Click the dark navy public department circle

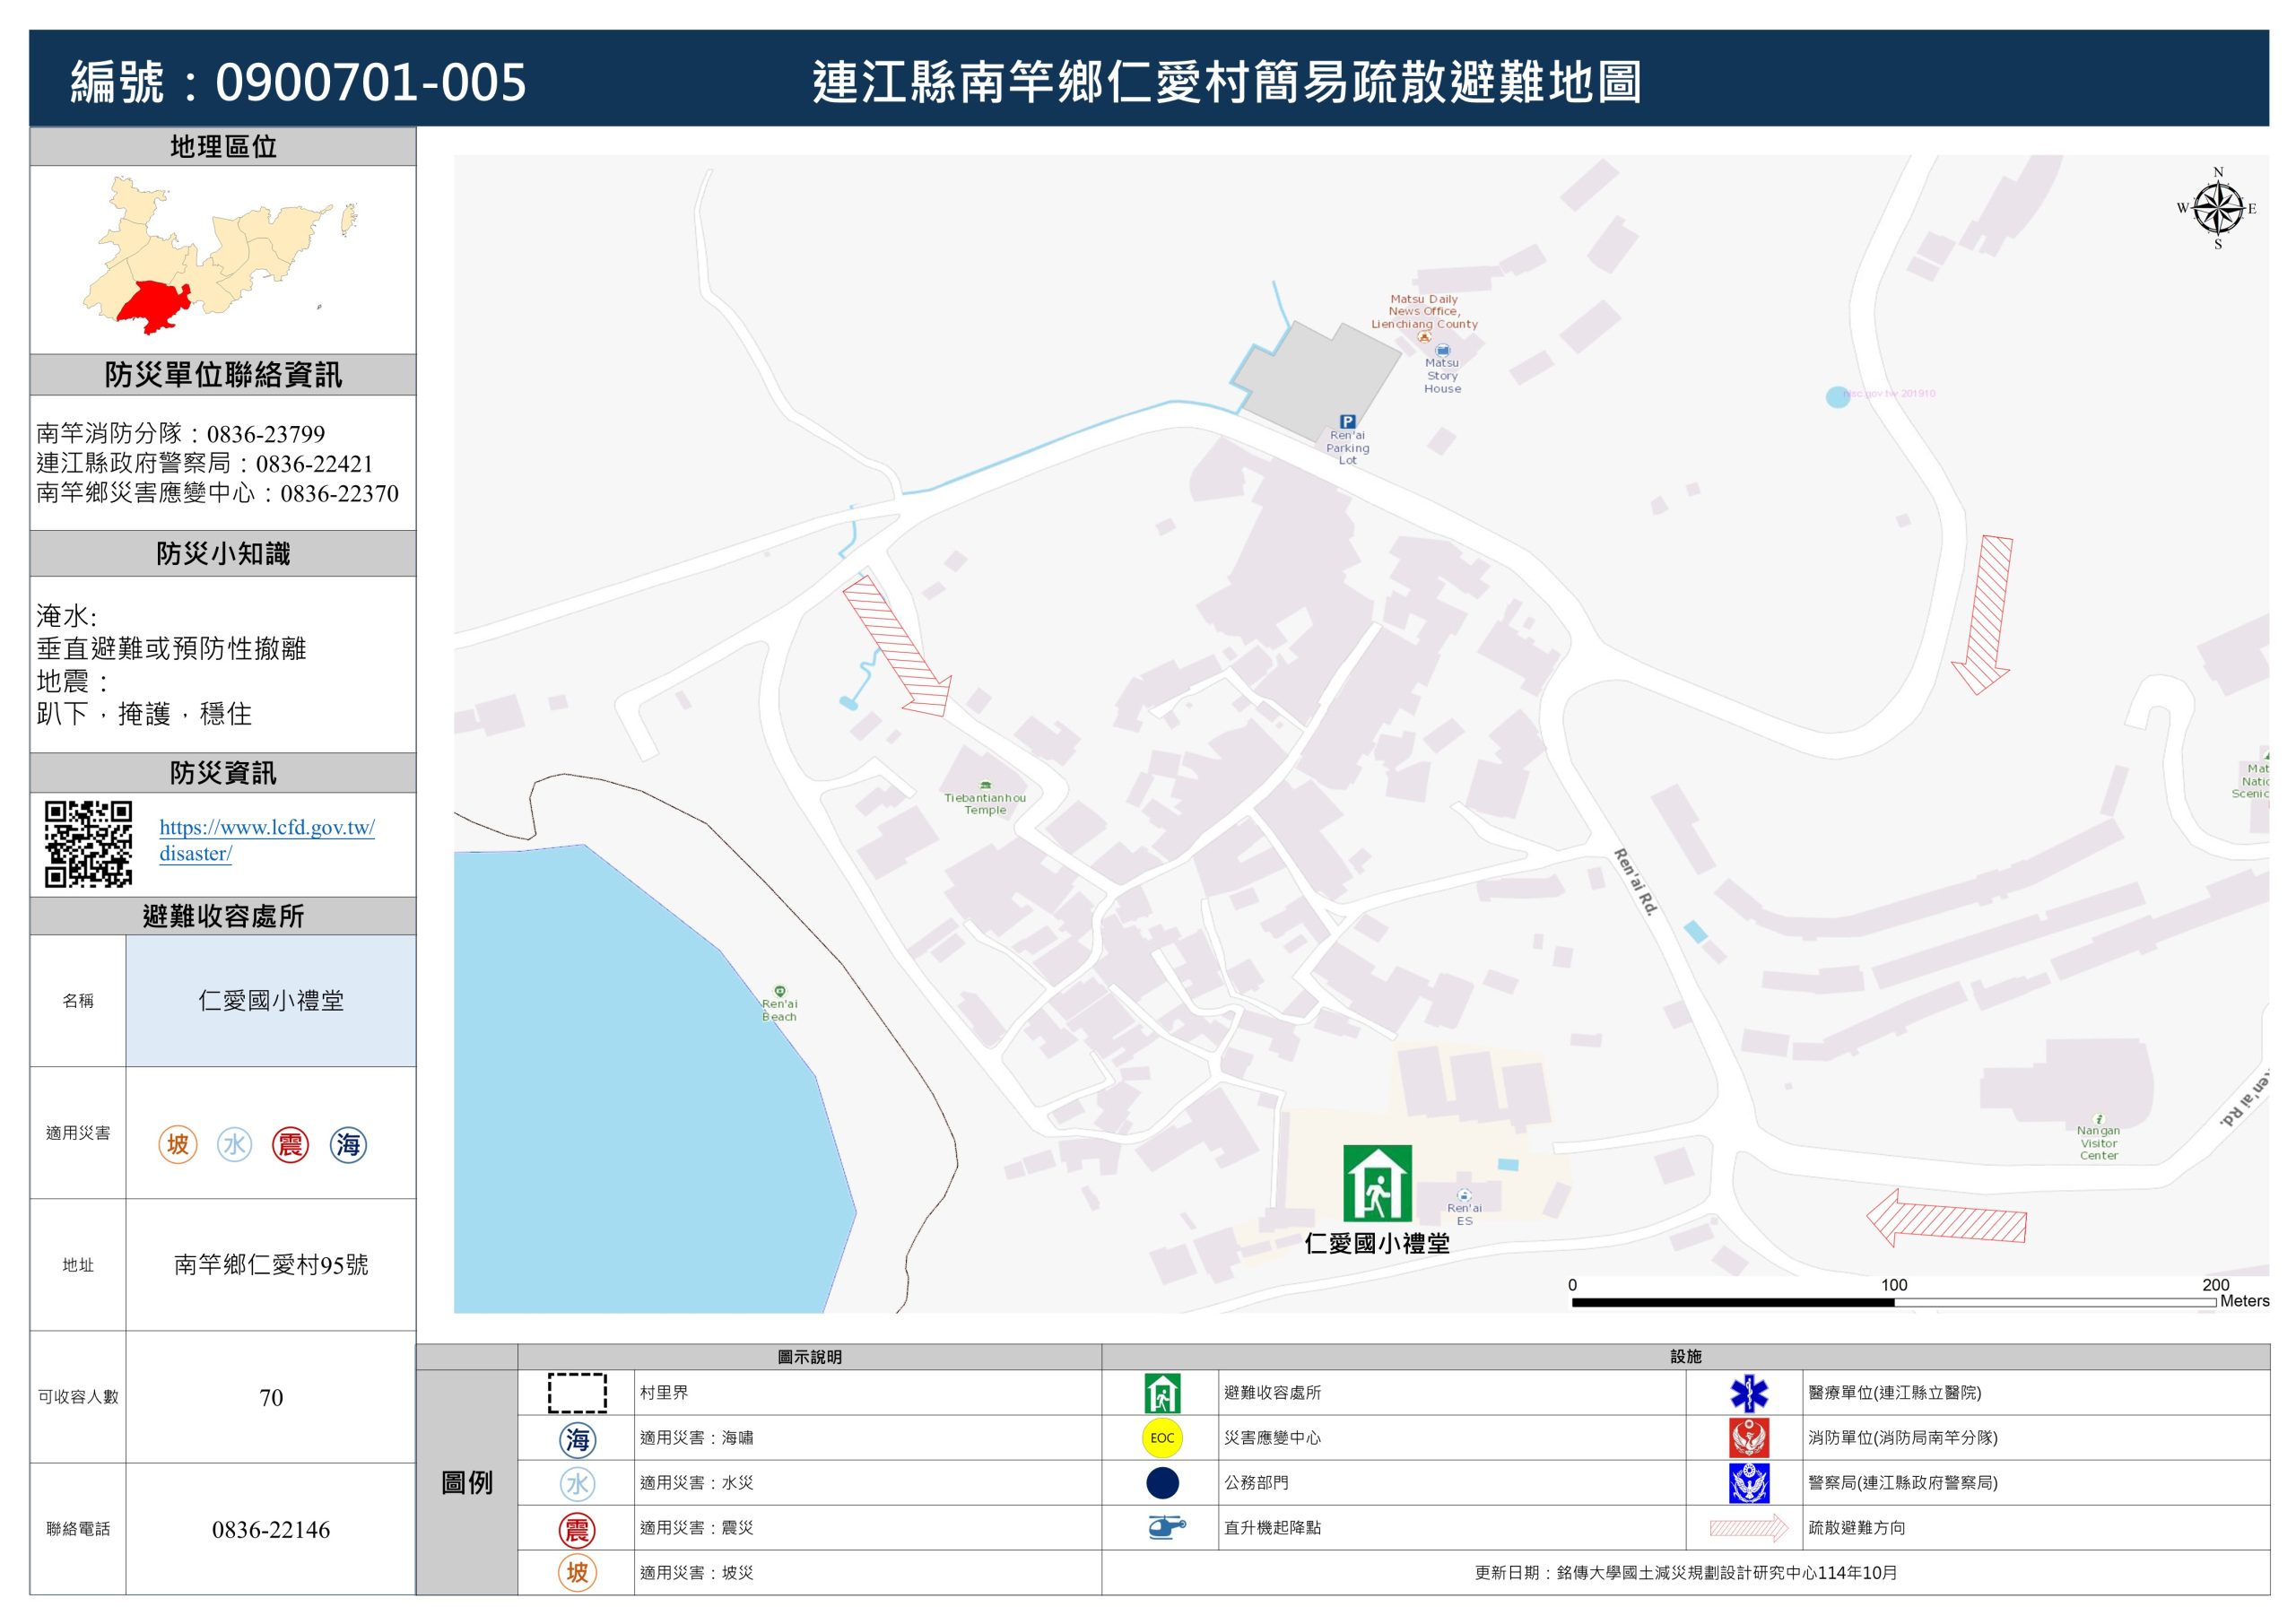1162,1483
